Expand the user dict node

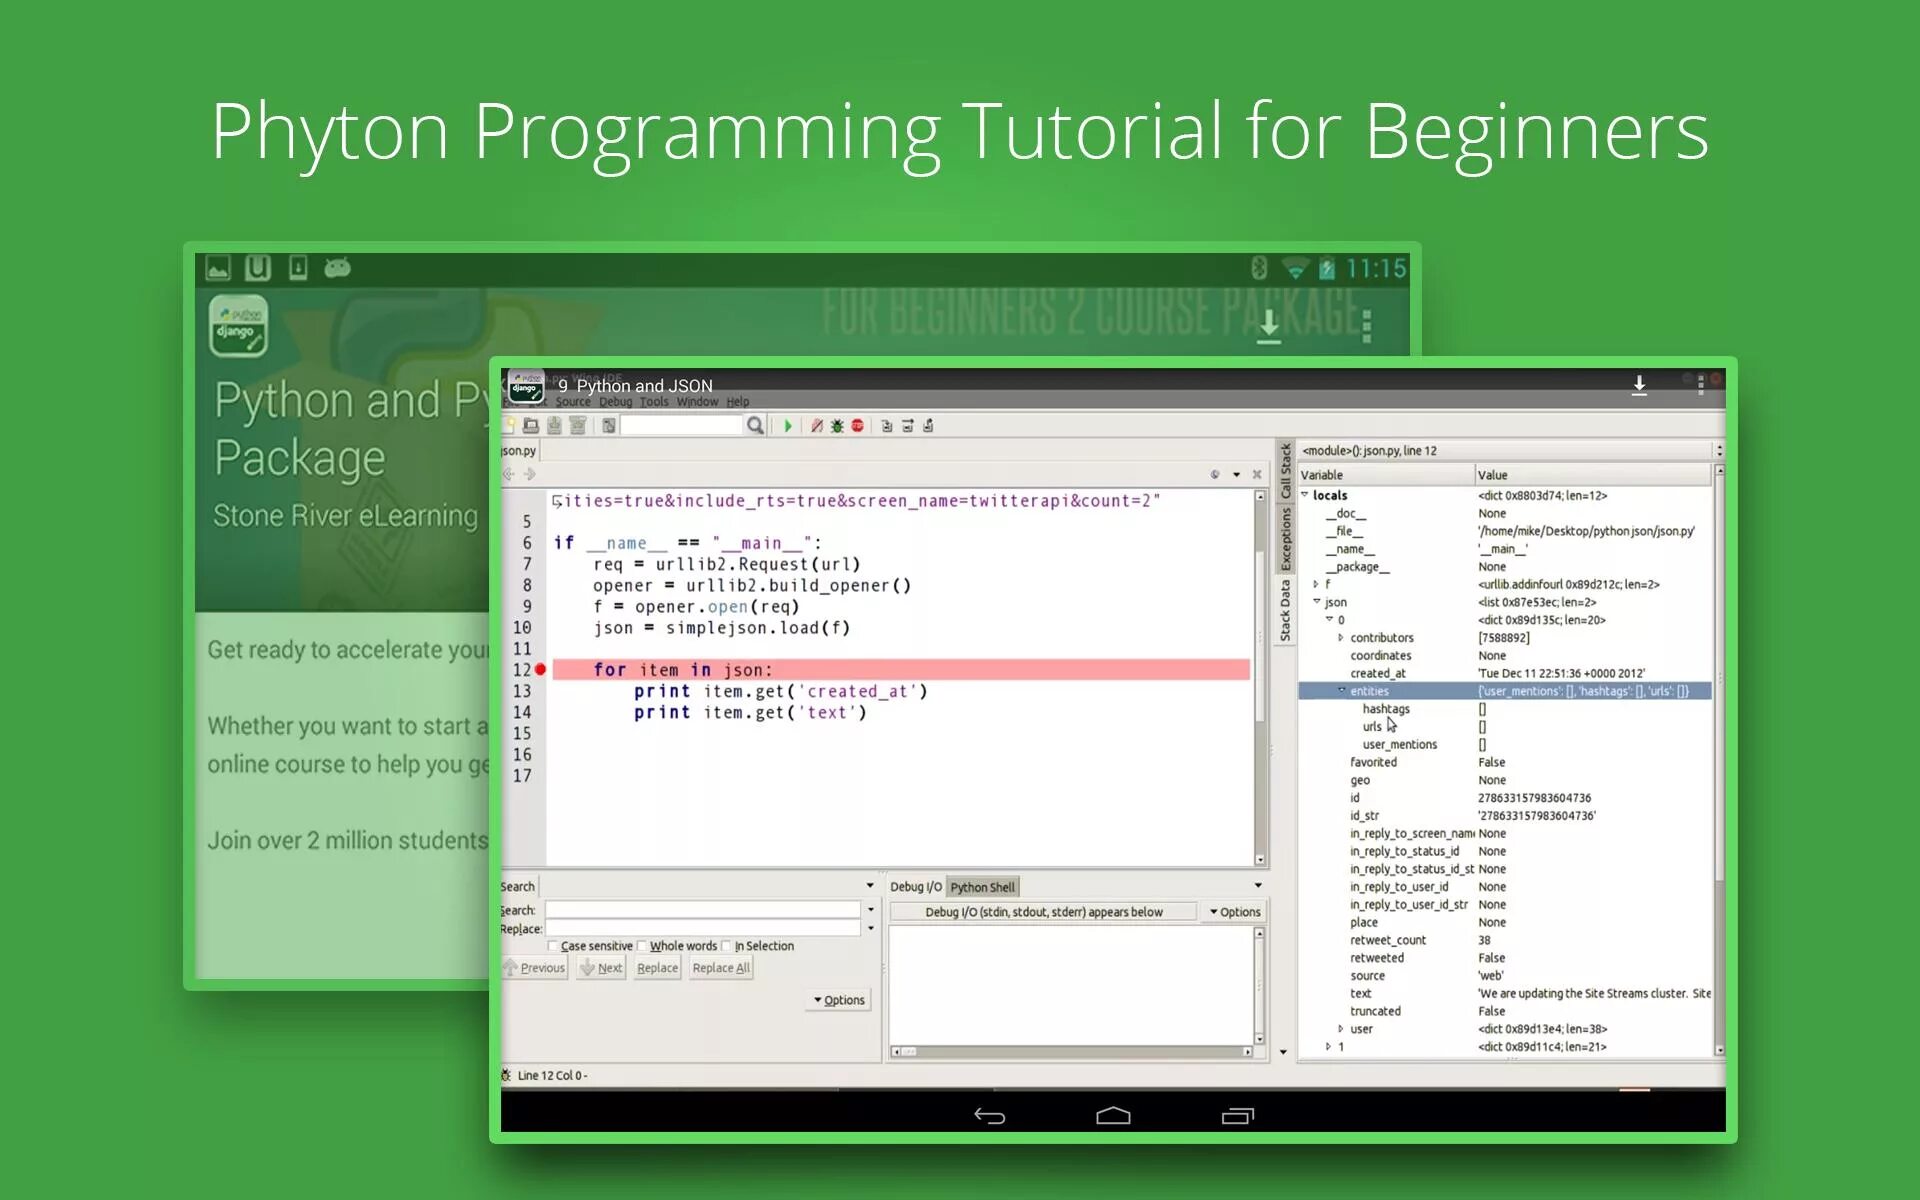(x=1341, y=1029)
